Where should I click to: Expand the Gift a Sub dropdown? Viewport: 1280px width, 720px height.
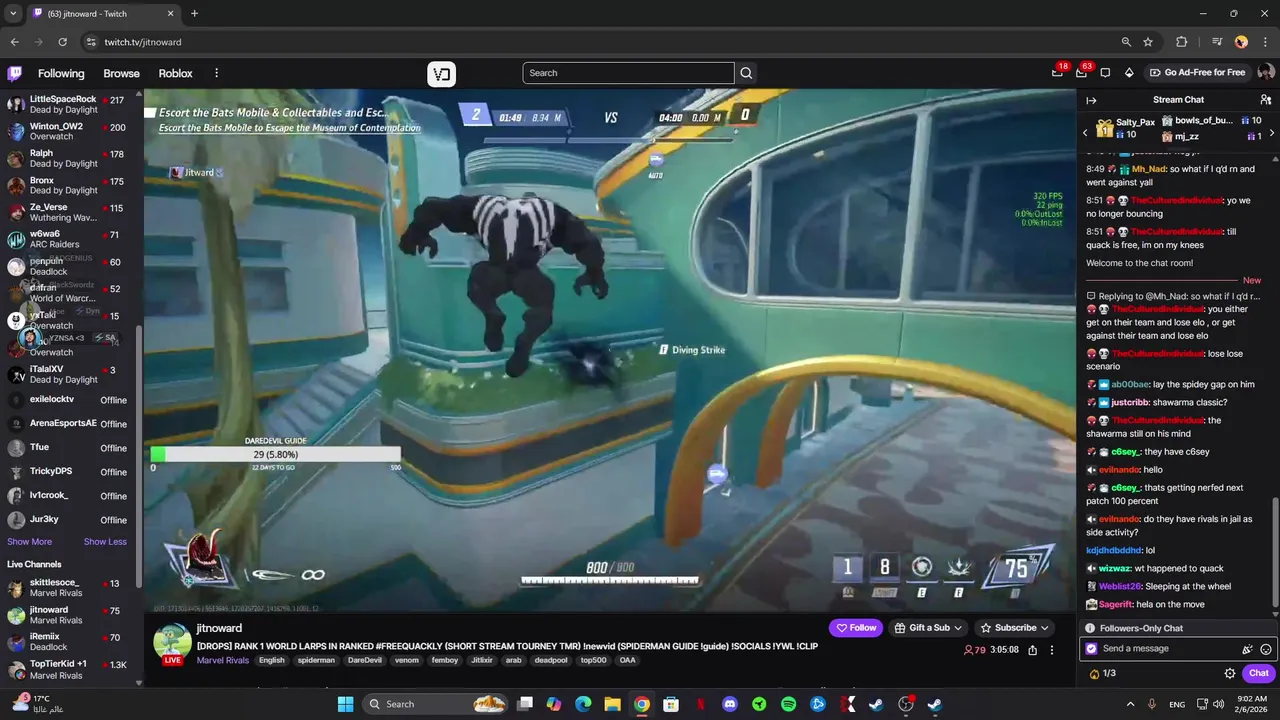(927, 628)
